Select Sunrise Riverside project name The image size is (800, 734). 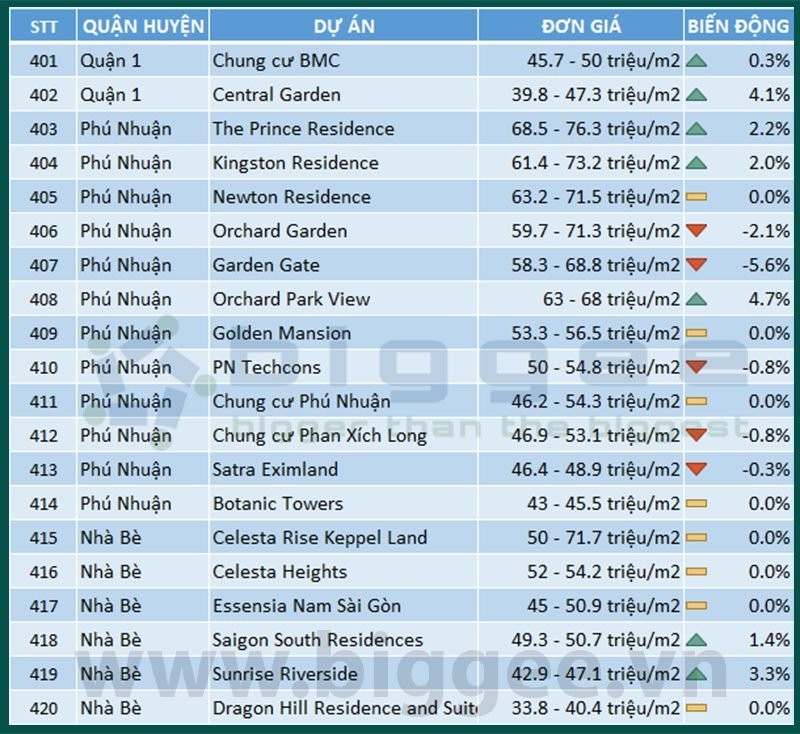pos(285,674)
